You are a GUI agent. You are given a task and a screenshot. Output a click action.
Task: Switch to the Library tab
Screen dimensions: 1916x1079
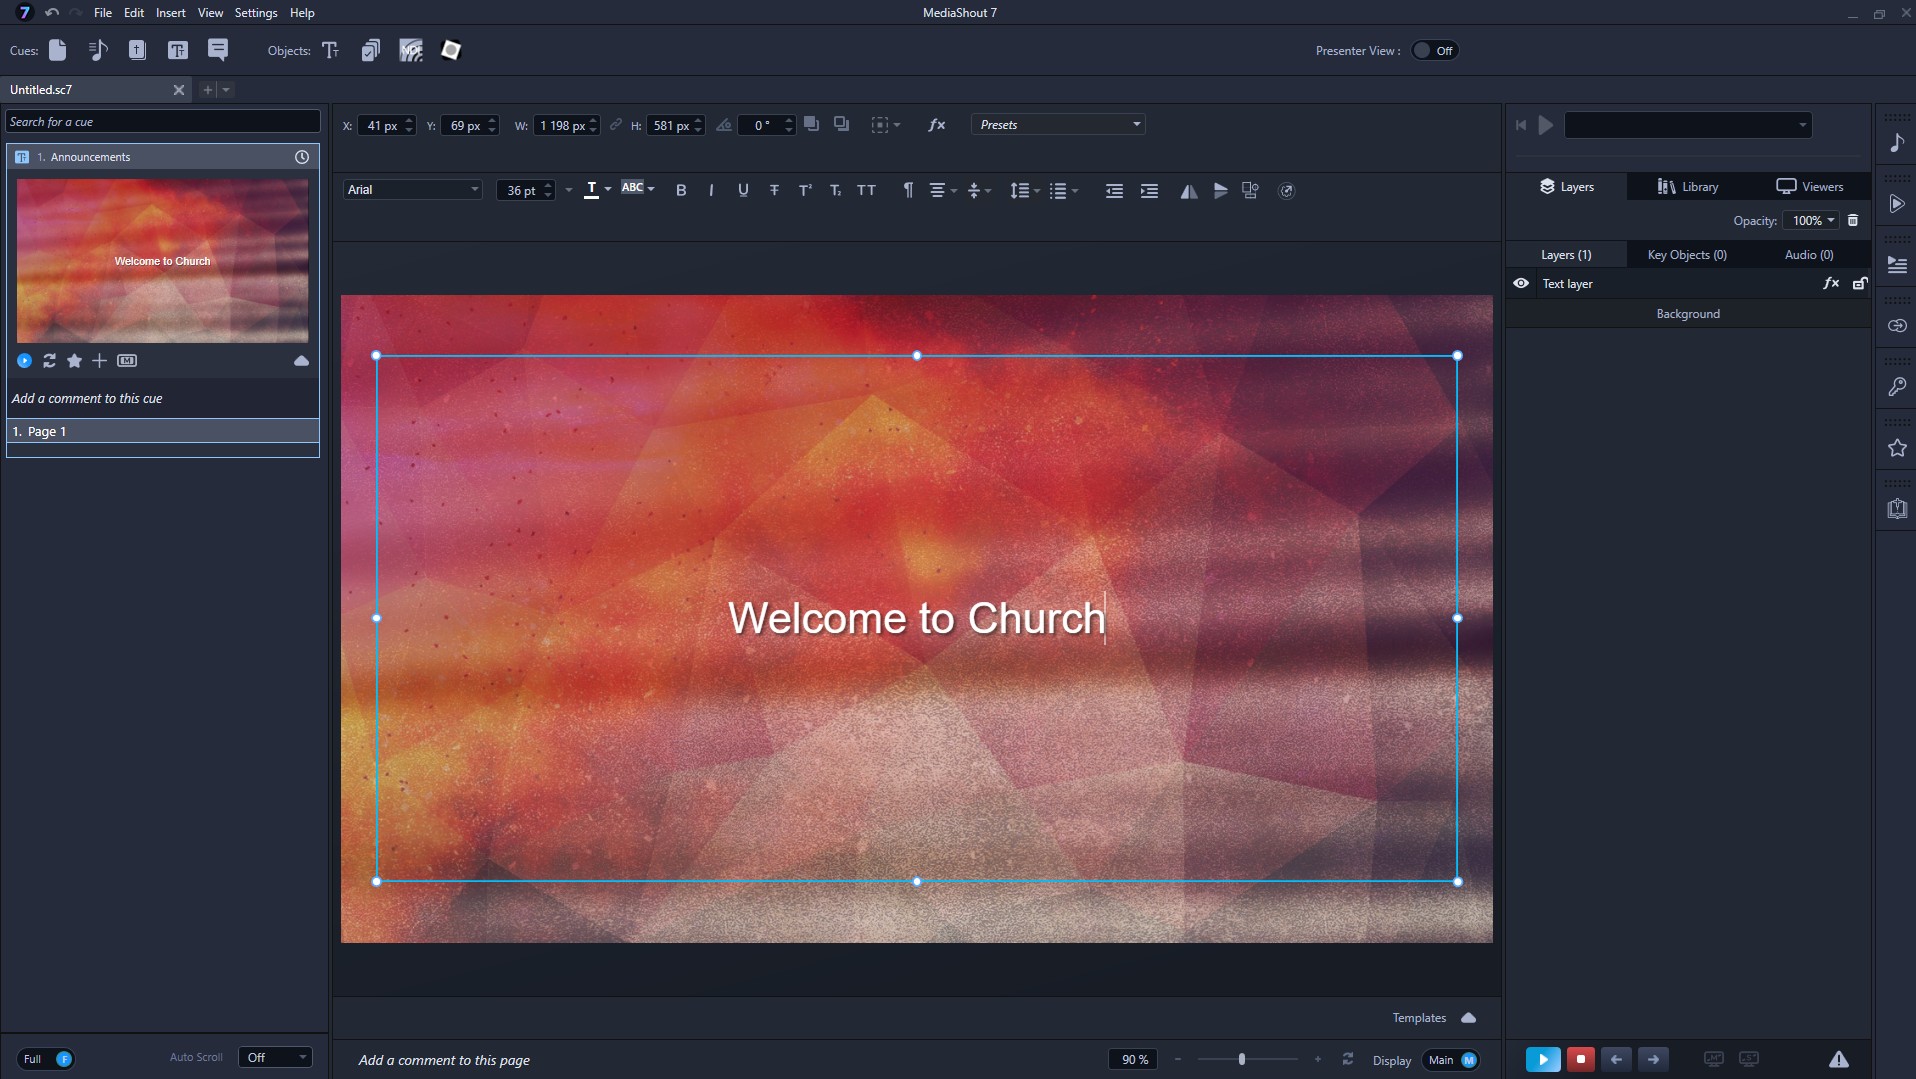tap(1688, 187)
